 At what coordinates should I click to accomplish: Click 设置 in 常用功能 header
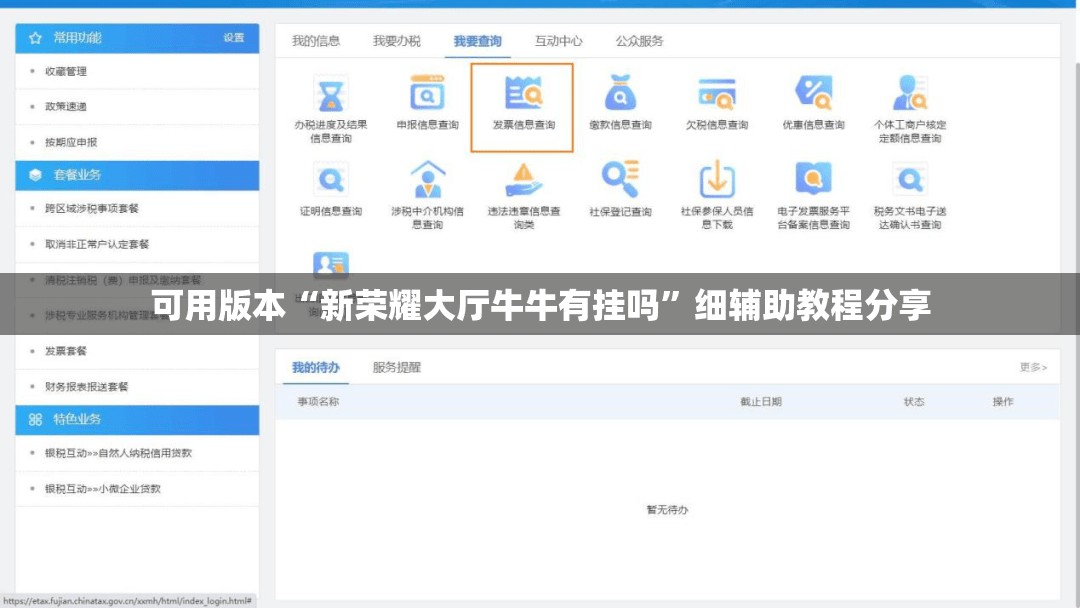click(x=233, y=38)
